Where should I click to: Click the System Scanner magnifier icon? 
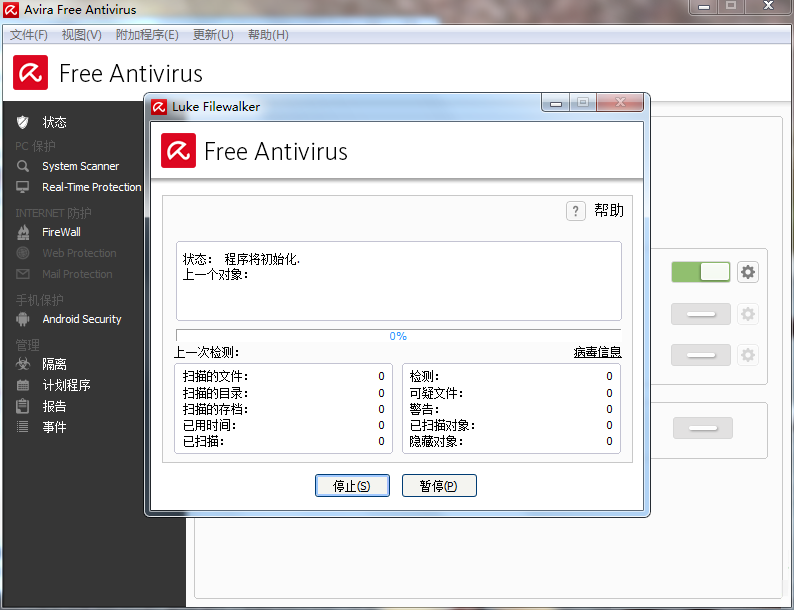point(23,166)
